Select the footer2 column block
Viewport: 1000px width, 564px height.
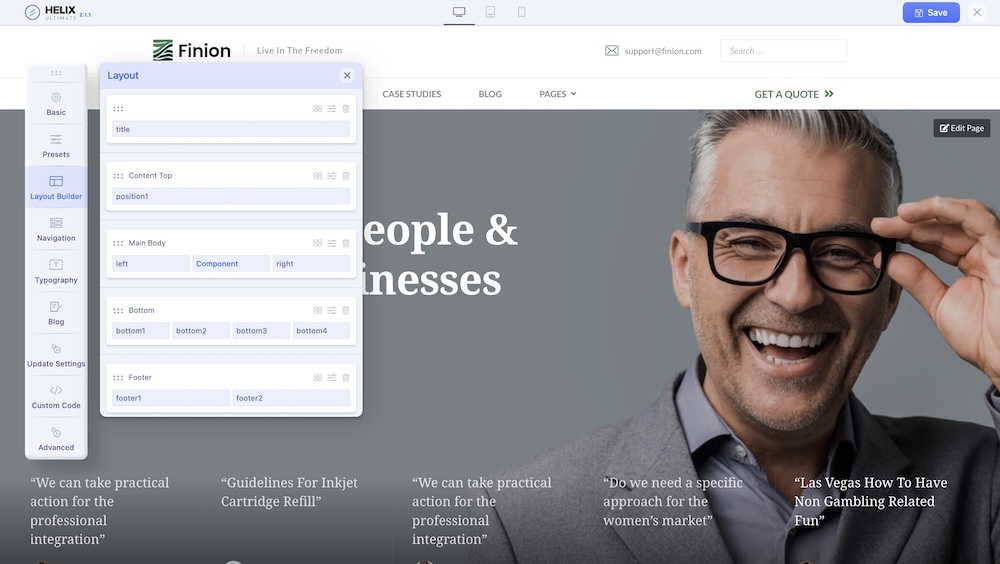coord(291,397)
